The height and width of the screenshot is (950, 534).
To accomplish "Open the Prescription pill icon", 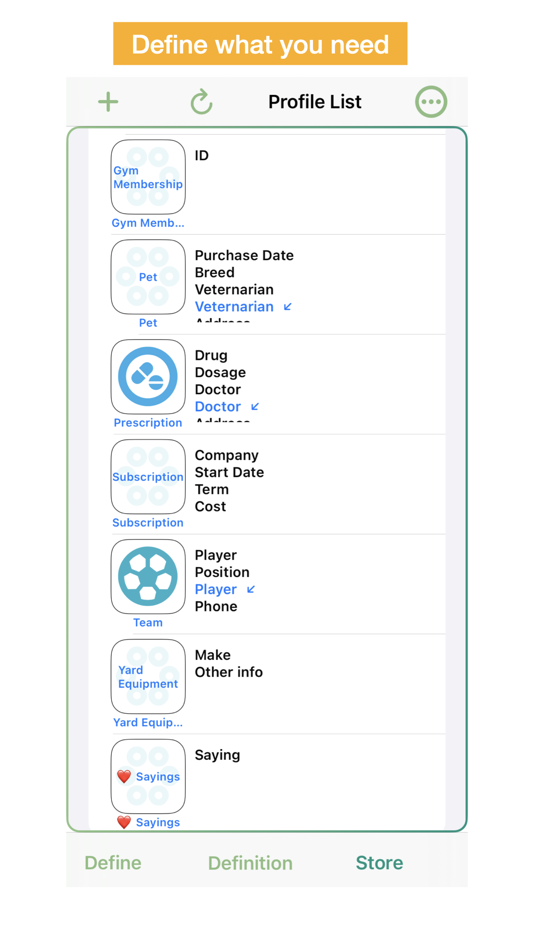I will [x=148, y=377].
